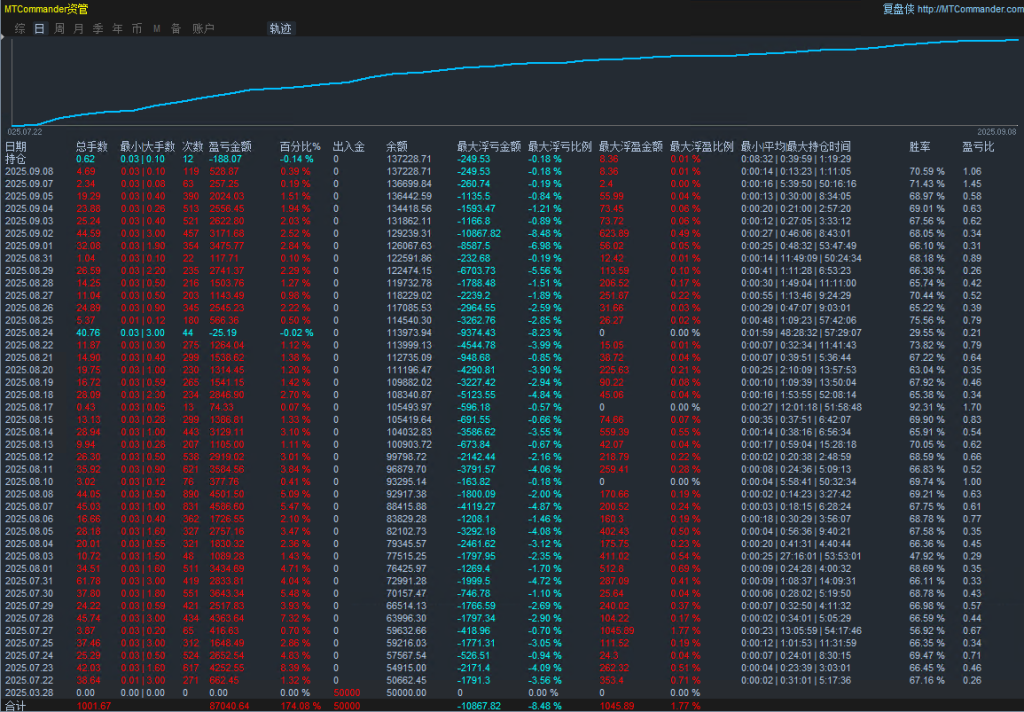Select the 持仓 holdings row label
Screen dimensions: 1024x712
16,158
